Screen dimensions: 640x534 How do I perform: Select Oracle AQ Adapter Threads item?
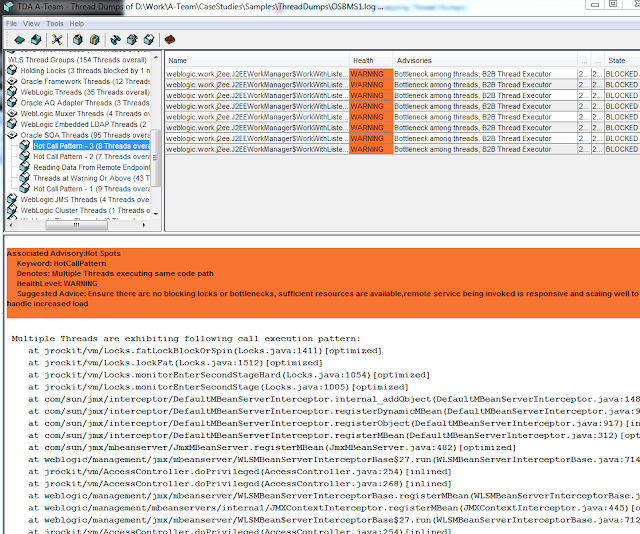[85, 103]
